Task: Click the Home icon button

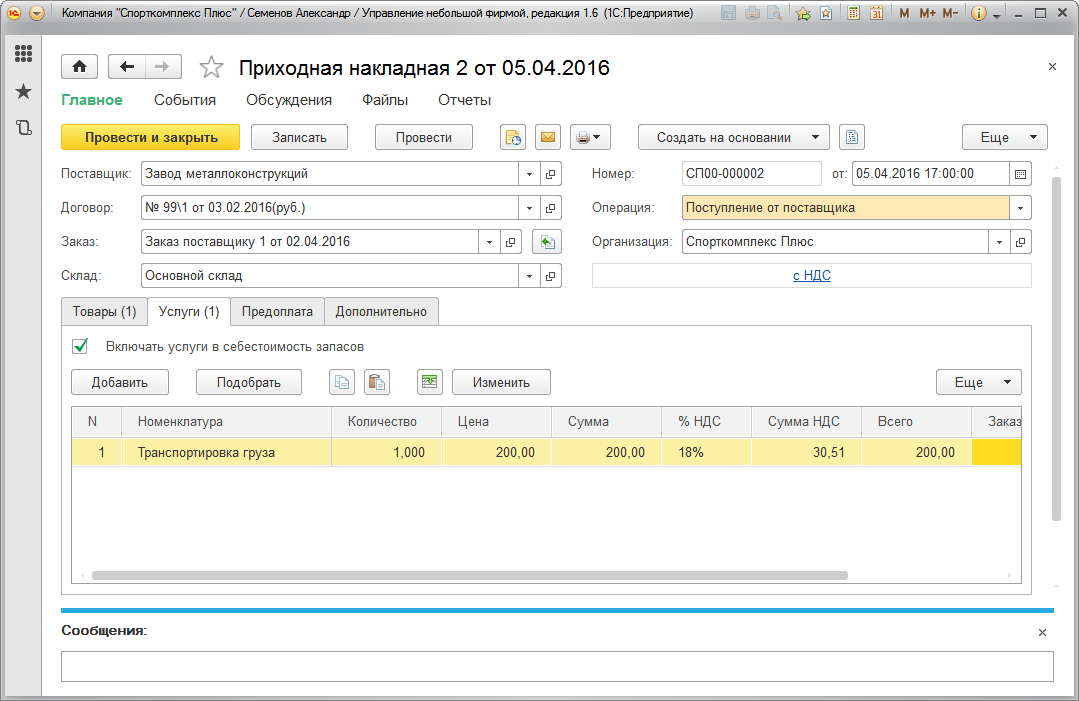Action: (79, 67)
